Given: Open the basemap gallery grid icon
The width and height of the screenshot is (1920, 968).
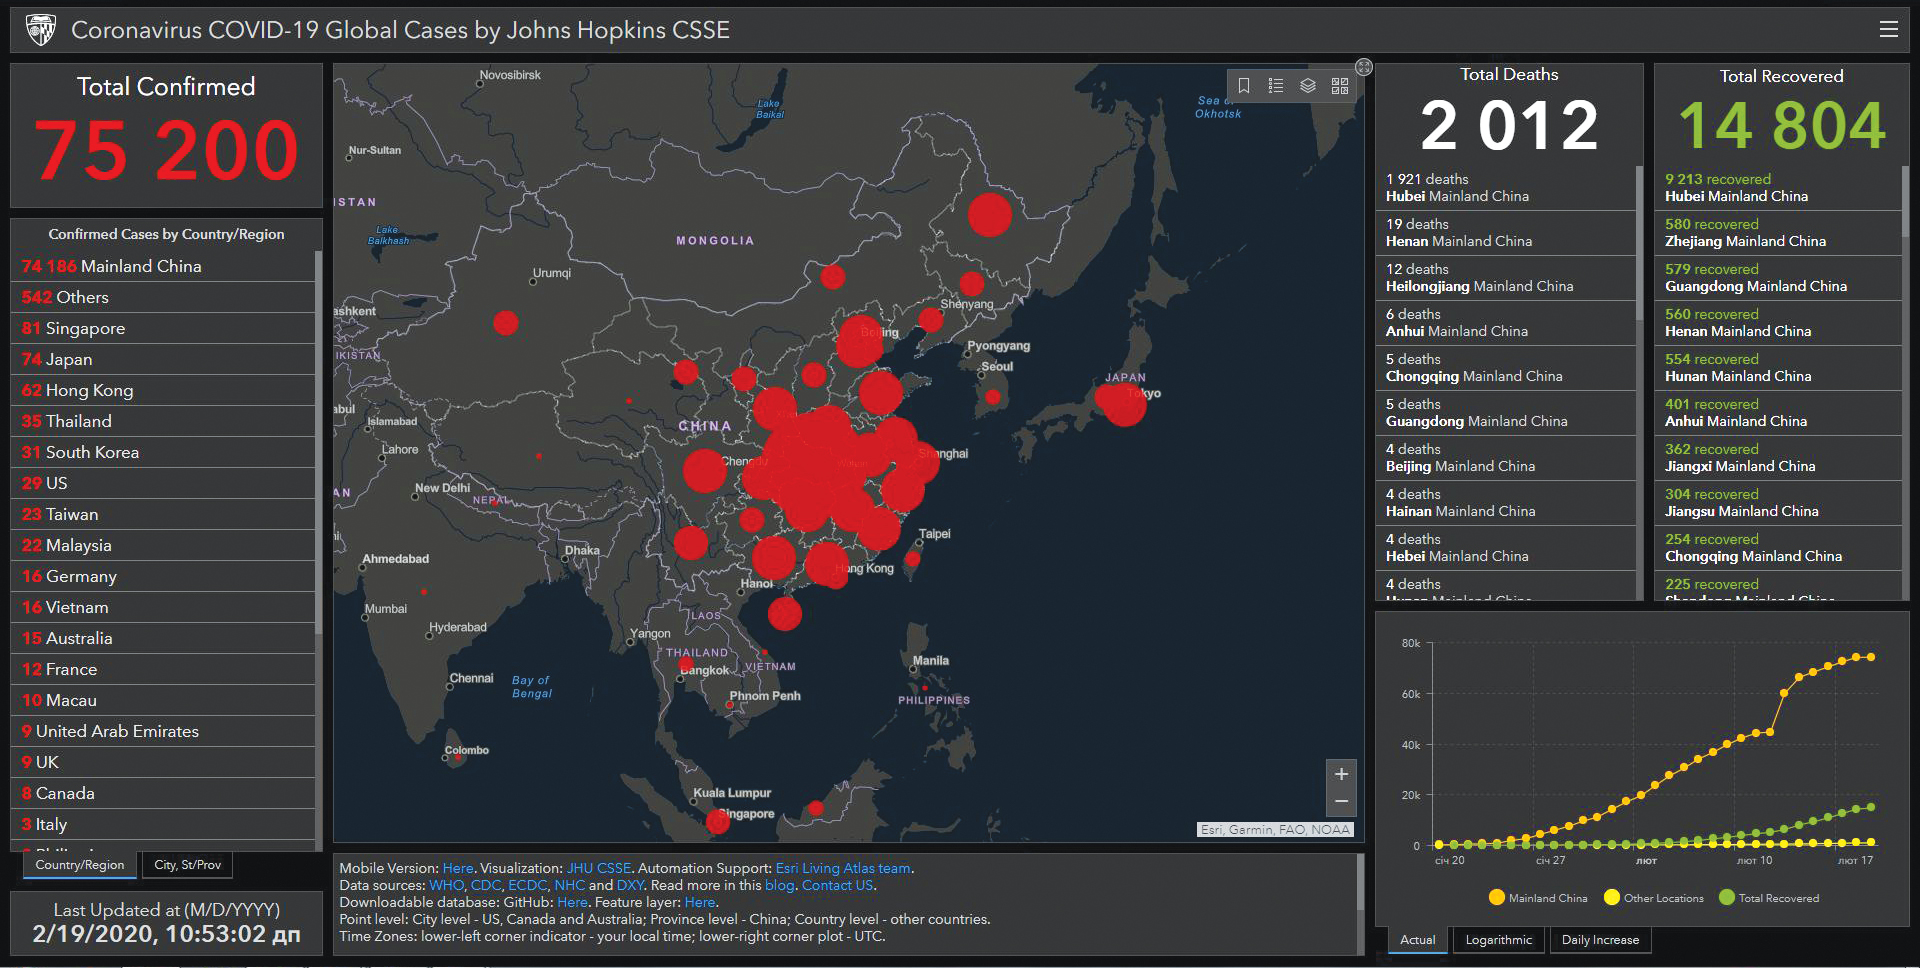Looking at the screenshot, I should pyautogui.click(x=1340, y=86).
